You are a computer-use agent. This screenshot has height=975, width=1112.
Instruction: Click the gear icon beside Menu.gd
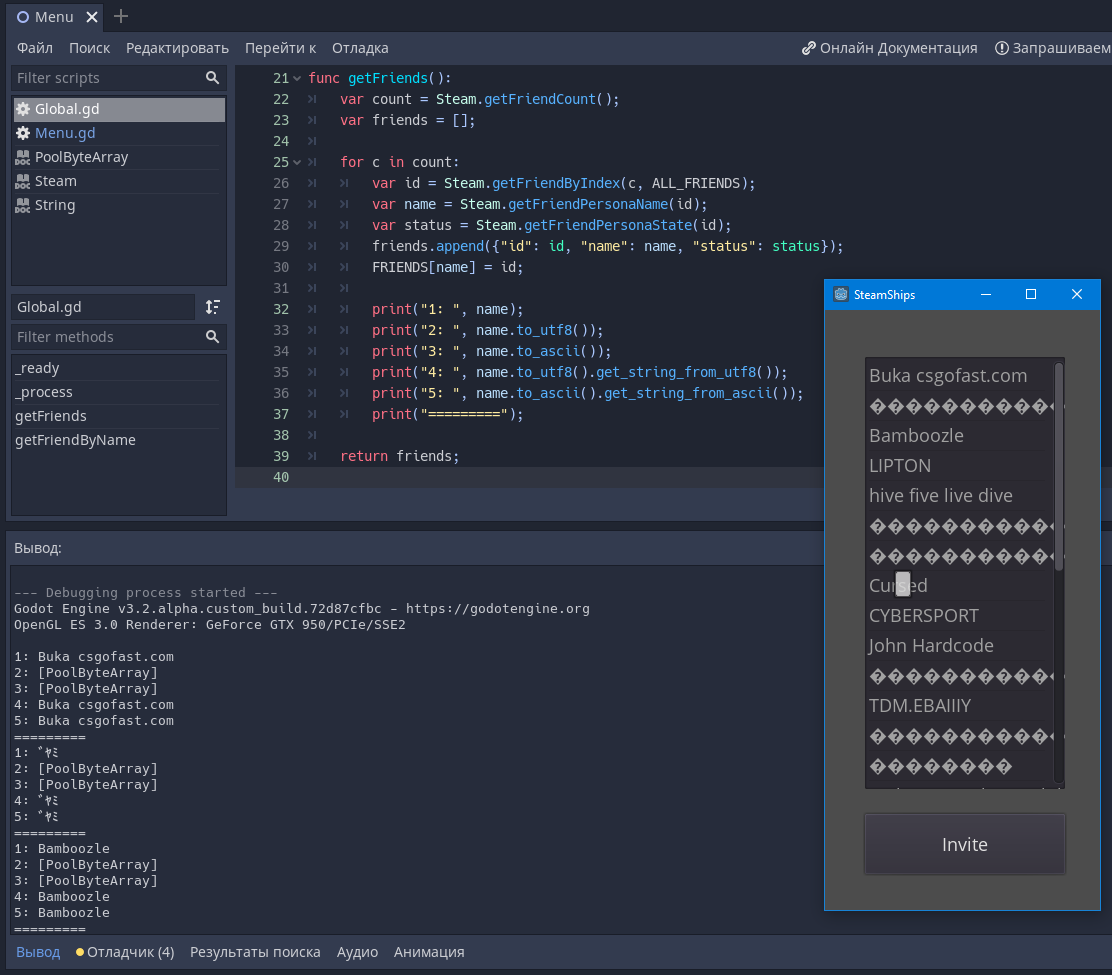pyautogui.click(x=22, y=132)
